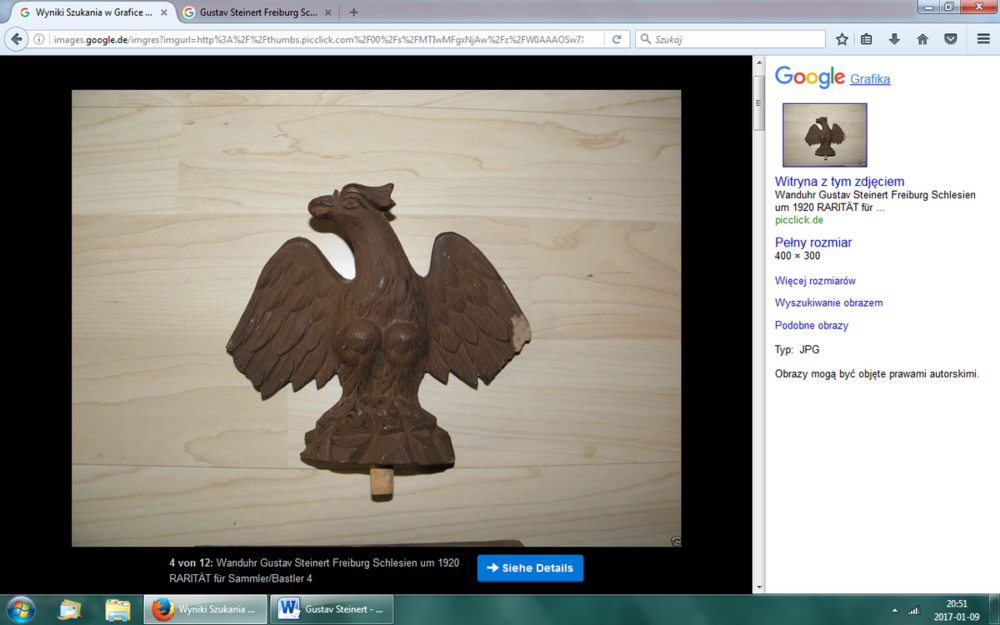Switch to Gustav Steinert Freiburg tab

pos(257,12)
